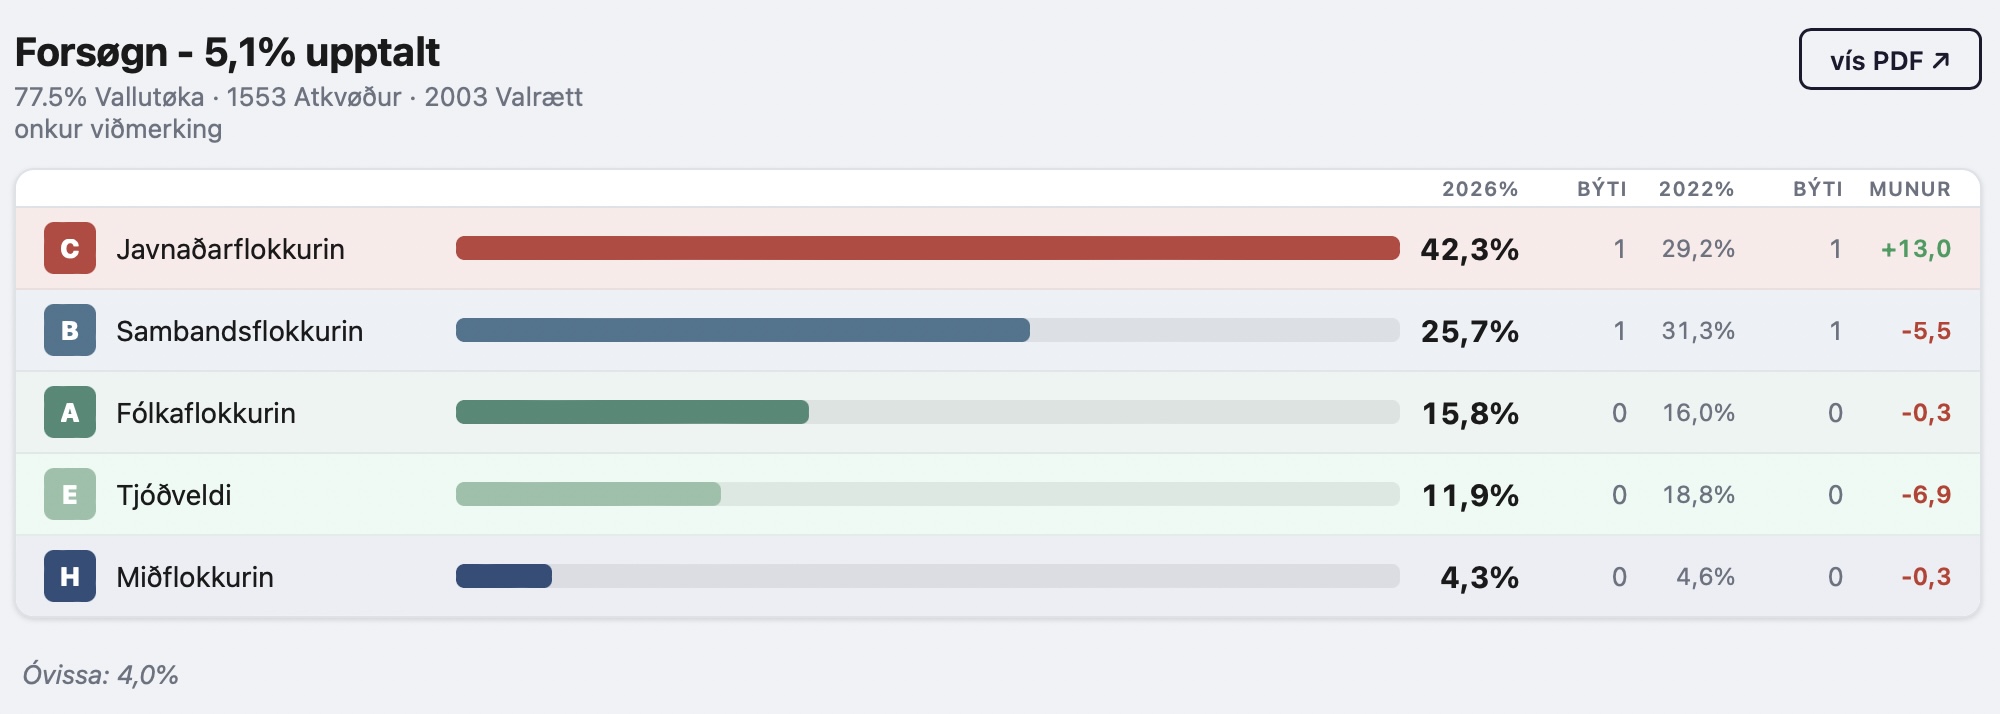
Task: Click the red C party badge
Action: pos(70,249)
